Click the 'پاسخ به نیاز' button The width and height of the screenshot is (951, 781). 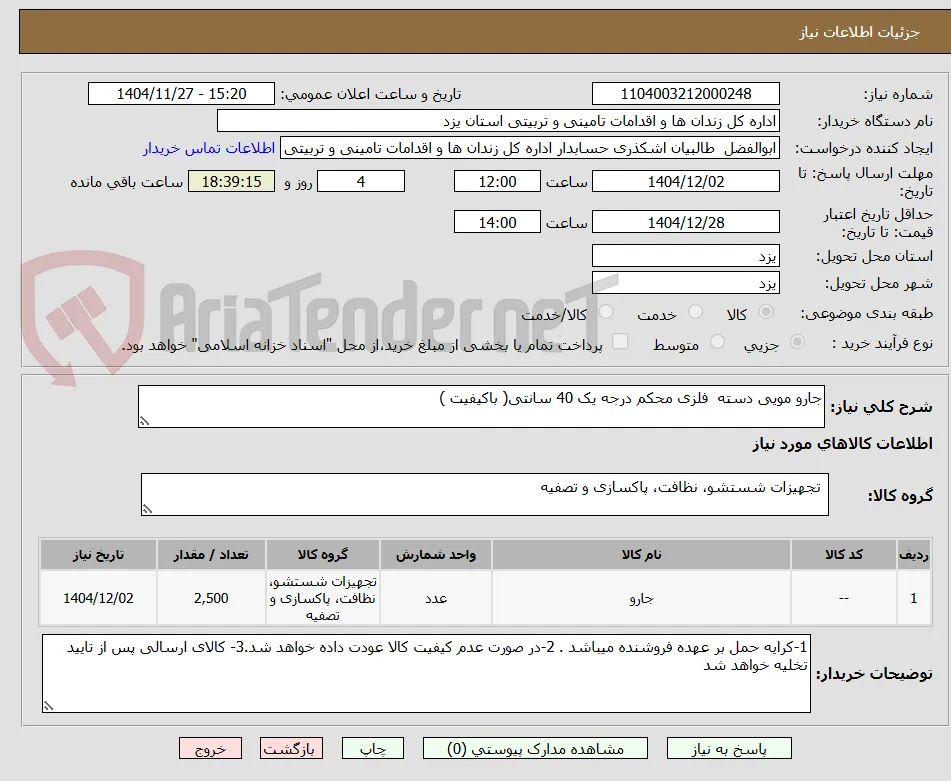(x=729, y=748)
